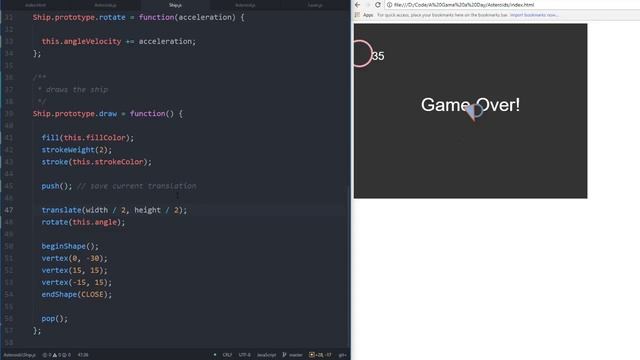Change grammar from JavaScript in status bar
Screen dimensions: 640x360
266,355
